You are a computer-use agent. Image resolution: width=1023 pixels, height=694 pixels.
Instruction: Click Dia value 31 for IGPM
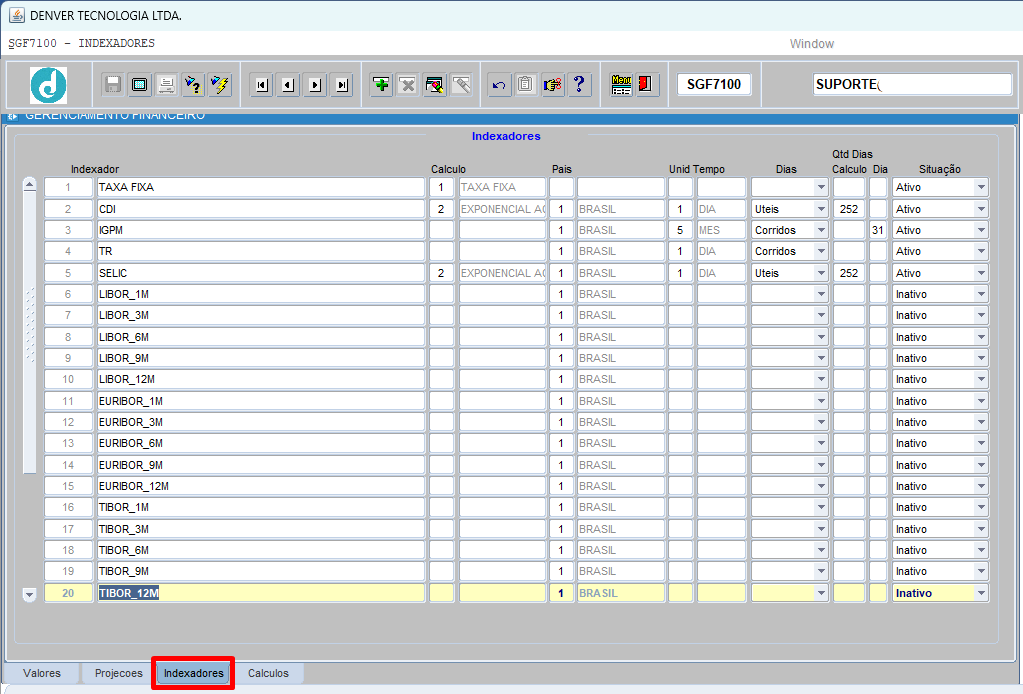[878, 230]
